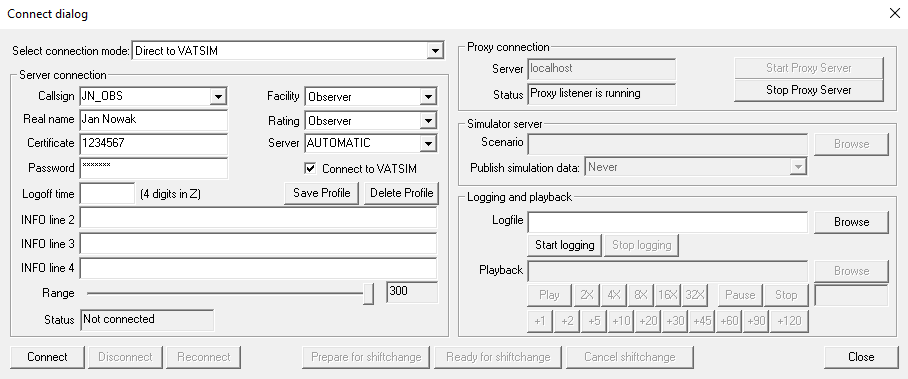The height and width of the screenshot is (379, 908).
Task: Click the Real name field
Action: click(153, 120)
